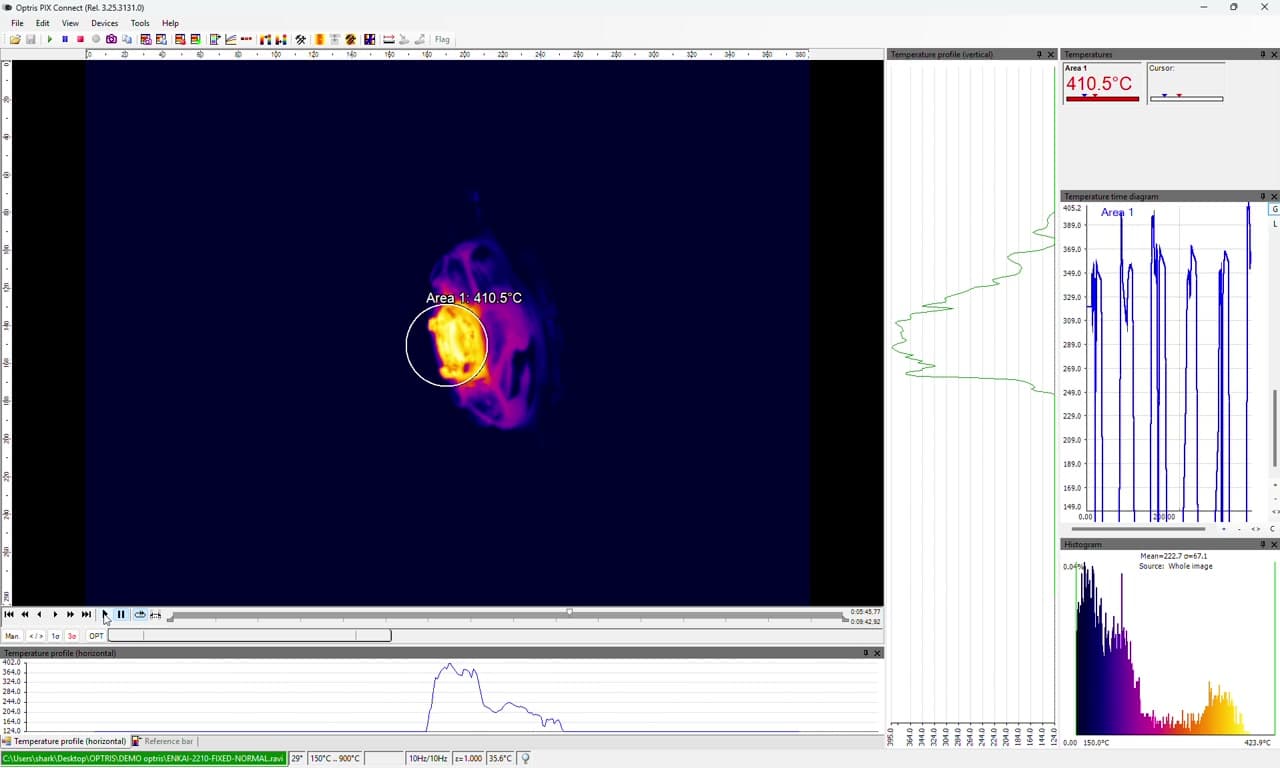Open the Edit menu
Image resolution: width=1280 pixels, height=768 pixels.
(42, 23)
